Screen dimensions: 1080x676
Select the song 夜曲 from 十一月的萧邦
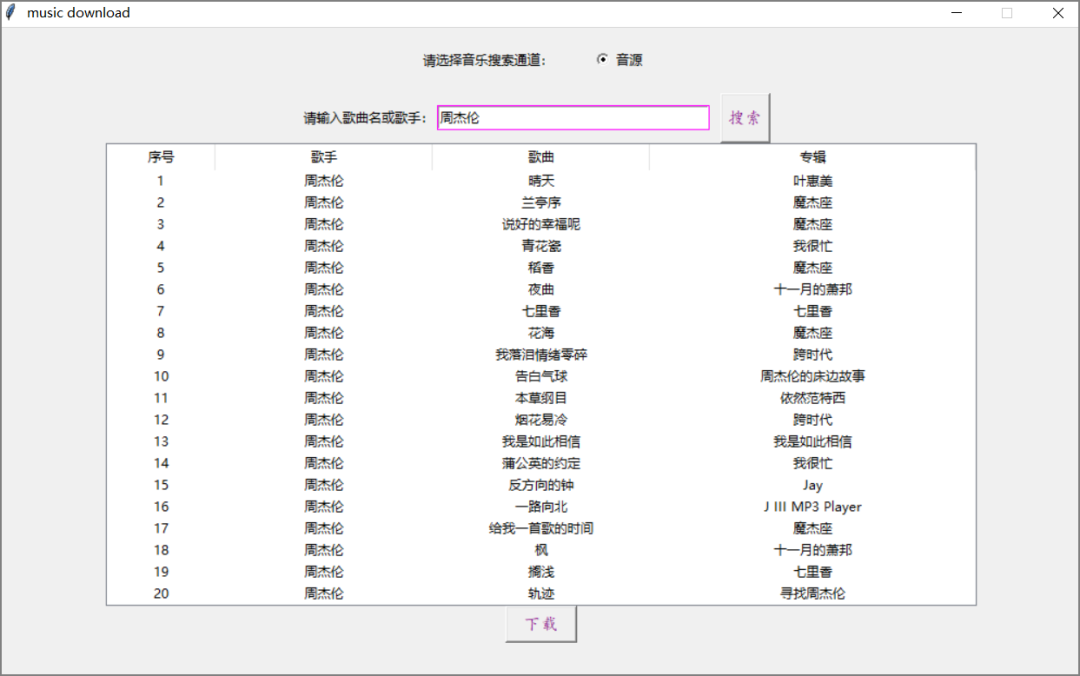tap(540, 289)
